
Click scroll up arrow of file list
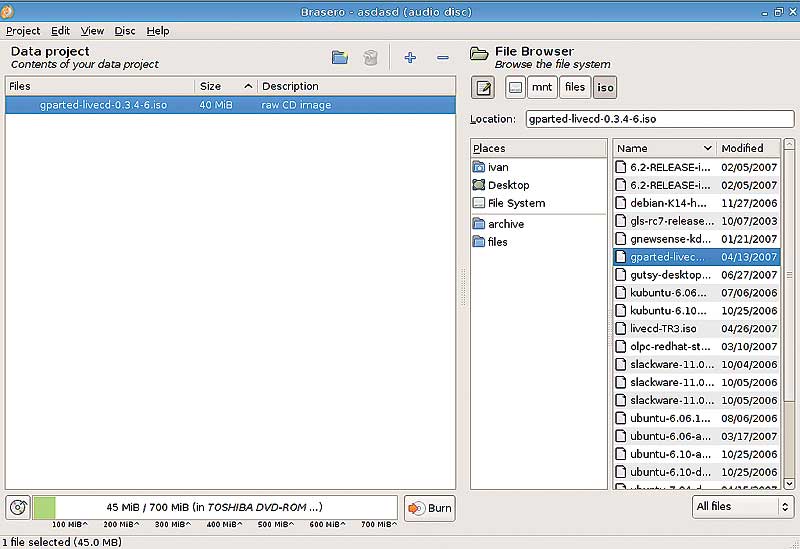(789, 144)
